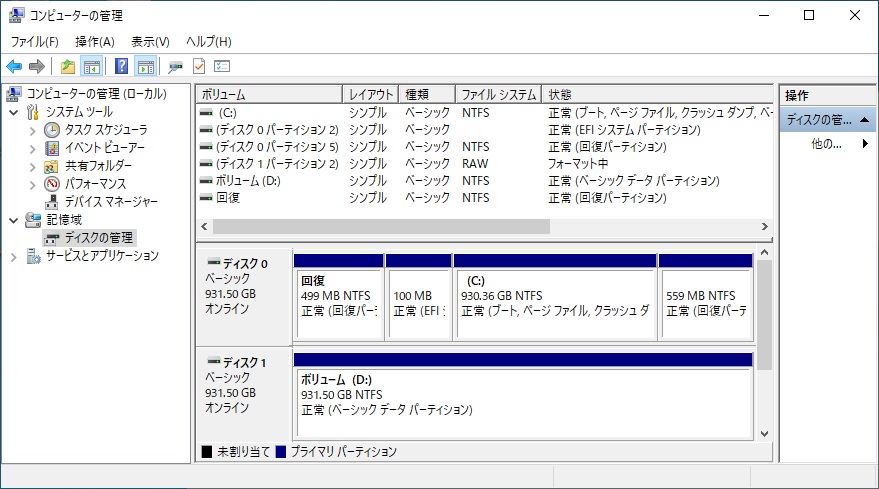The width and height of the screenshot is (879, 489).
Task: Expand the パフォーマンス node
Action: coord(33,184)
